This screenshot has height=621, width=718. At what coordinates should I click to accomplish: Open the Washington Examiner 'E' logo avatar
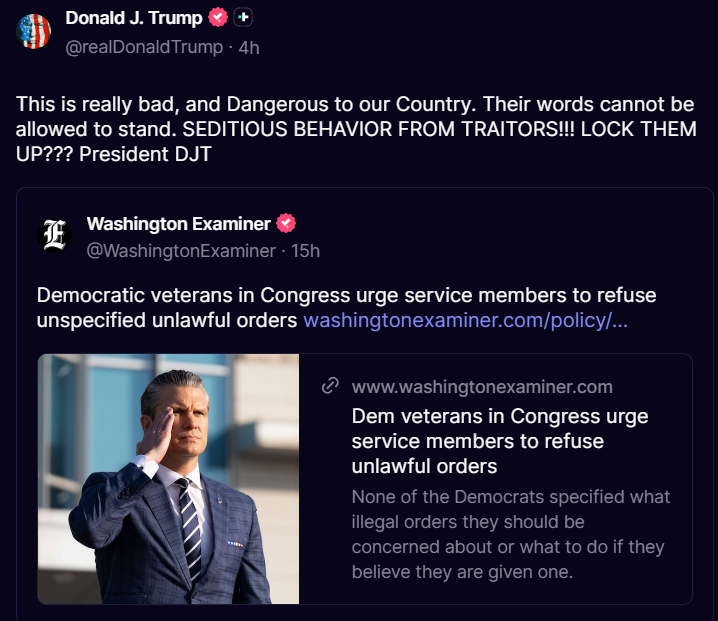[x=55, y=234]
